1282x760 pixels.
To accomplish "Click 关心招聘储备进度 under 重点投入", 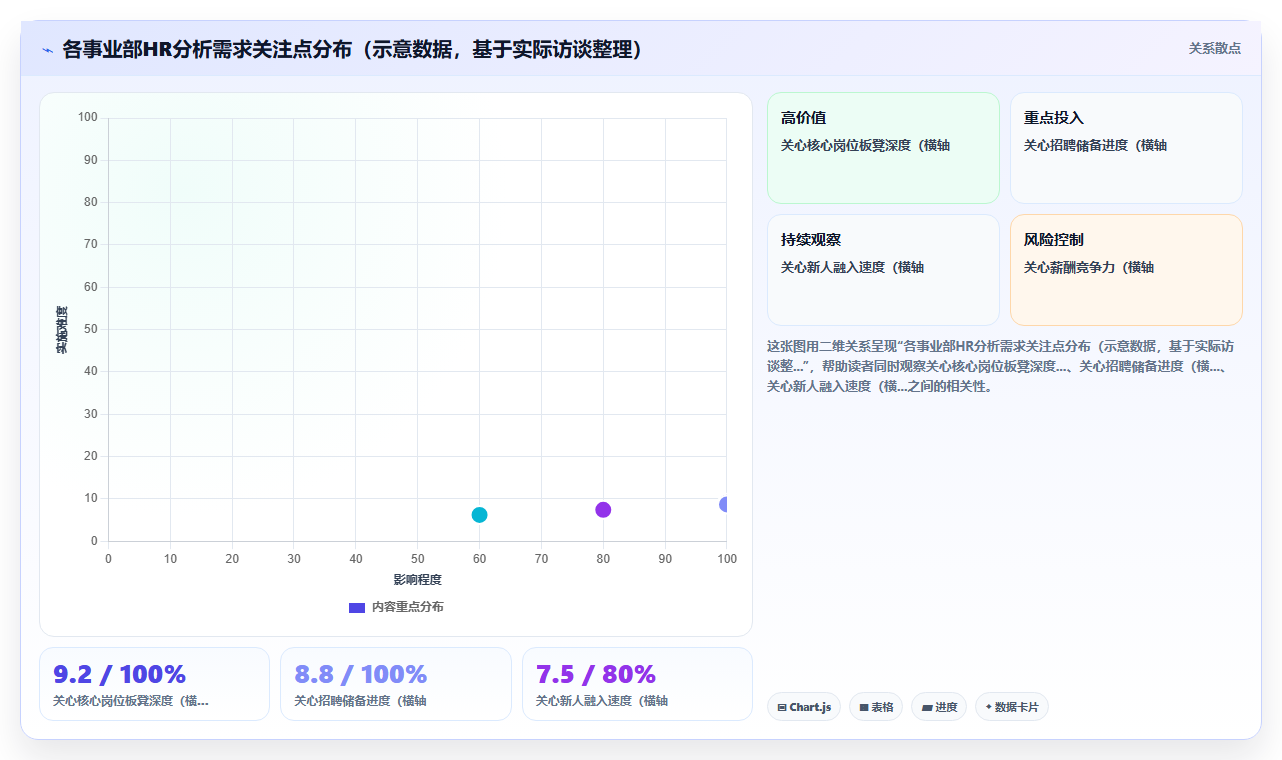I will pos(1095,145).
